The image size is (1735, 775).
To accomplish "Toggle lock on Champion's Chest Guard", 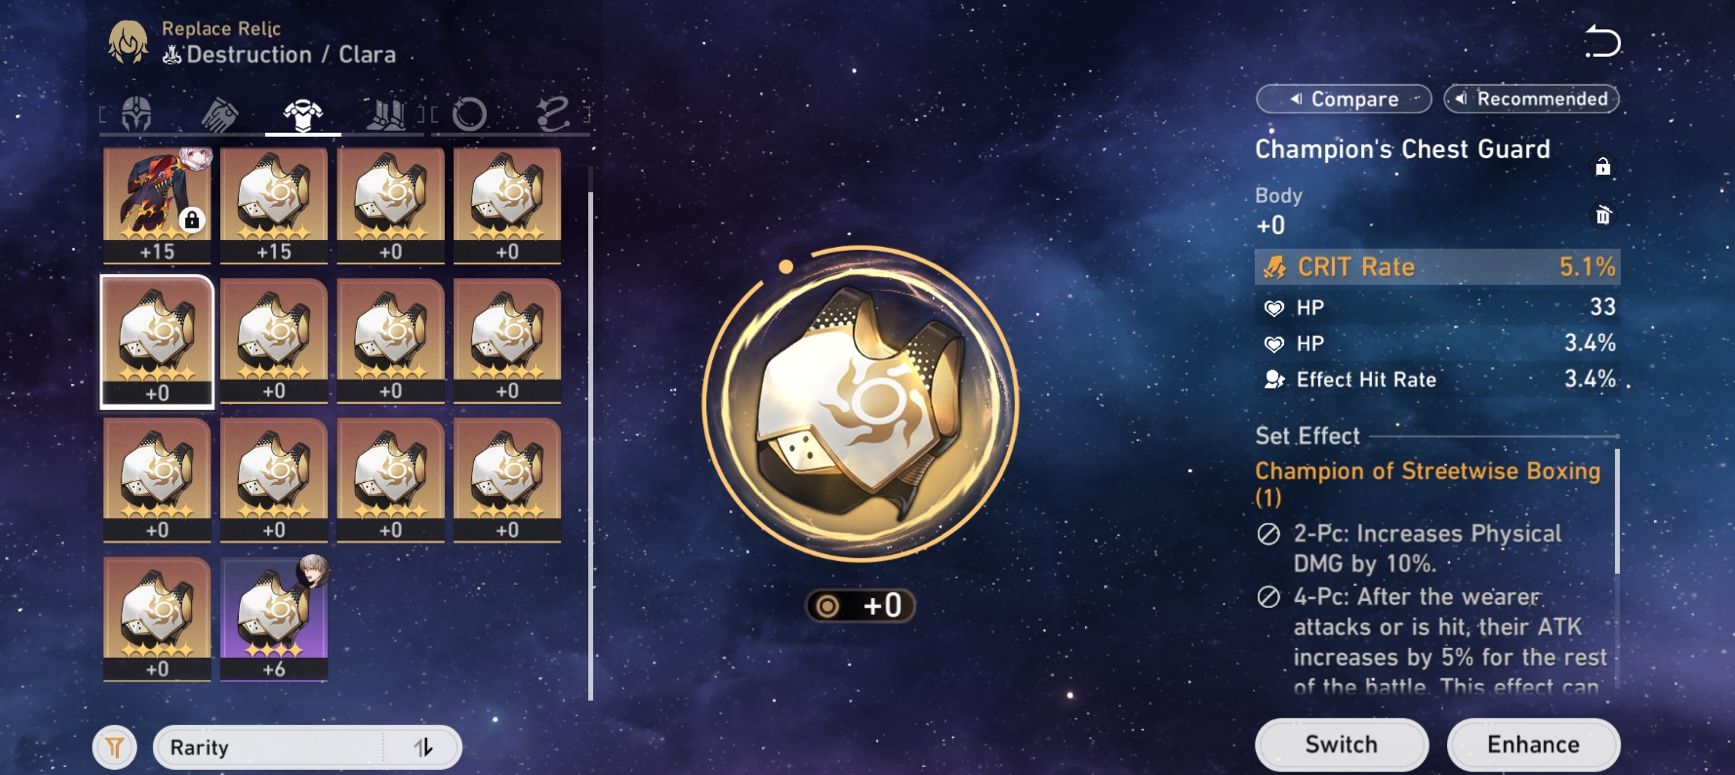I will tap(1603, 166).
